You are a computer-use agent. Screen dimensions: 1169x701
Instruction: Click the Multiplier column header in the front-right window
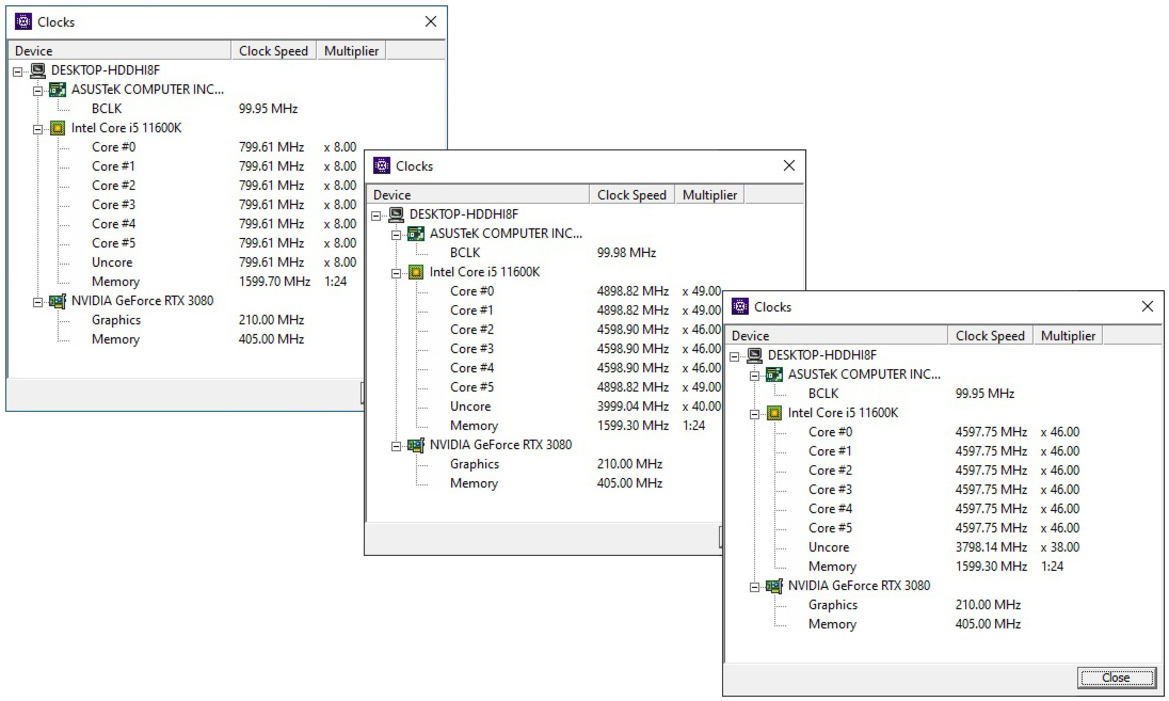(1068, 336)
